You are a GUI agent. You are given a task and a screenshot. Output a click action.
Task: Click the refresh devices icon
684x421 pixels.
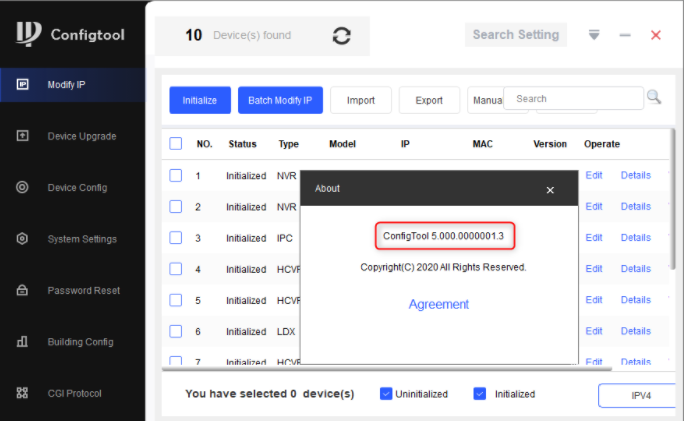[x=342, y=36]
